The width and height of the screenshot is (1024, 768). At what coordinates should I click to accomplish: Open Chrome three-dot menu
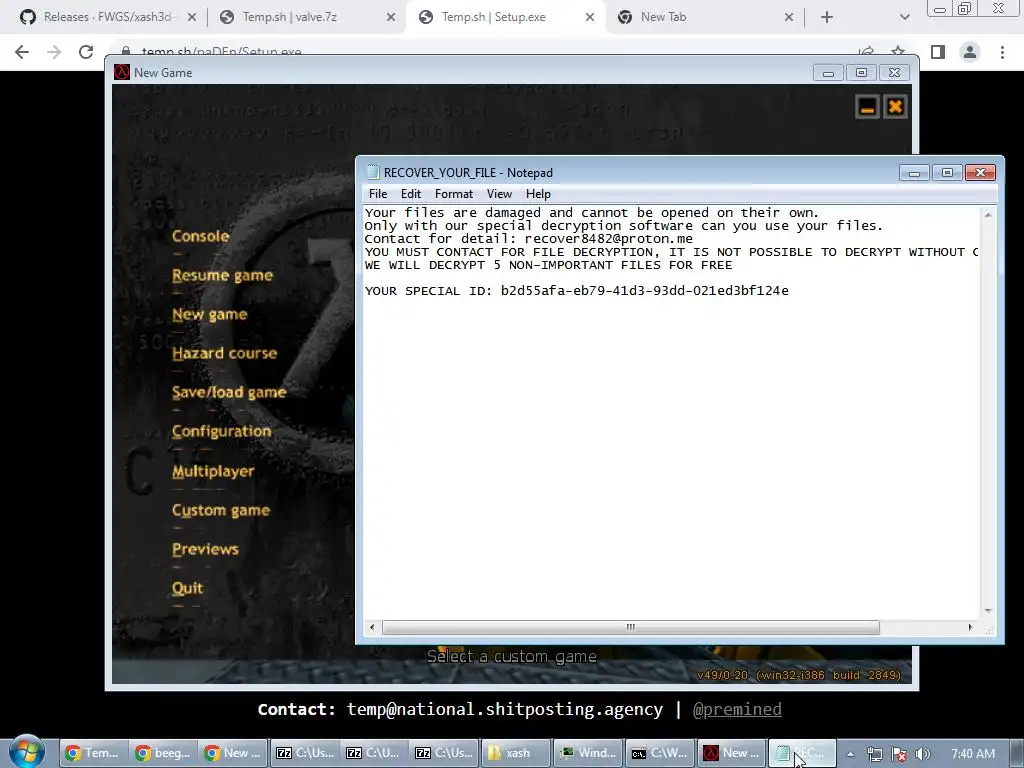1002,52
